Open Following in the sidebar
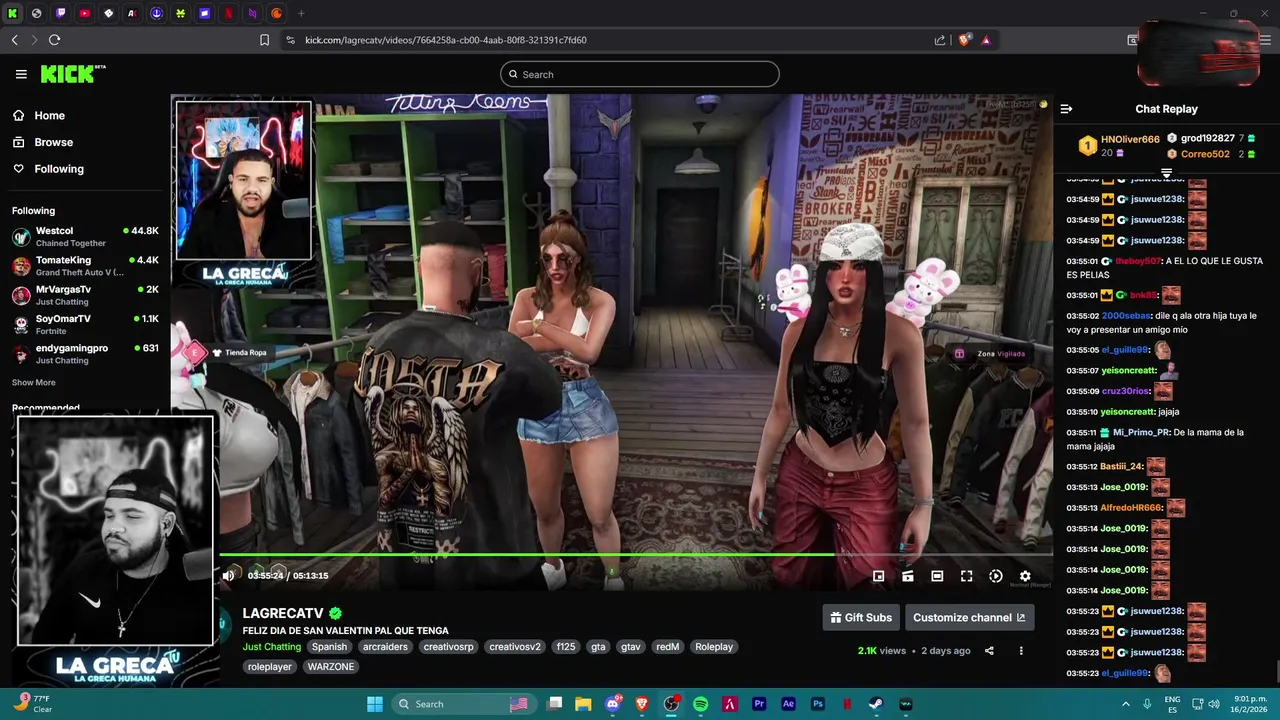 coord(59,169)
